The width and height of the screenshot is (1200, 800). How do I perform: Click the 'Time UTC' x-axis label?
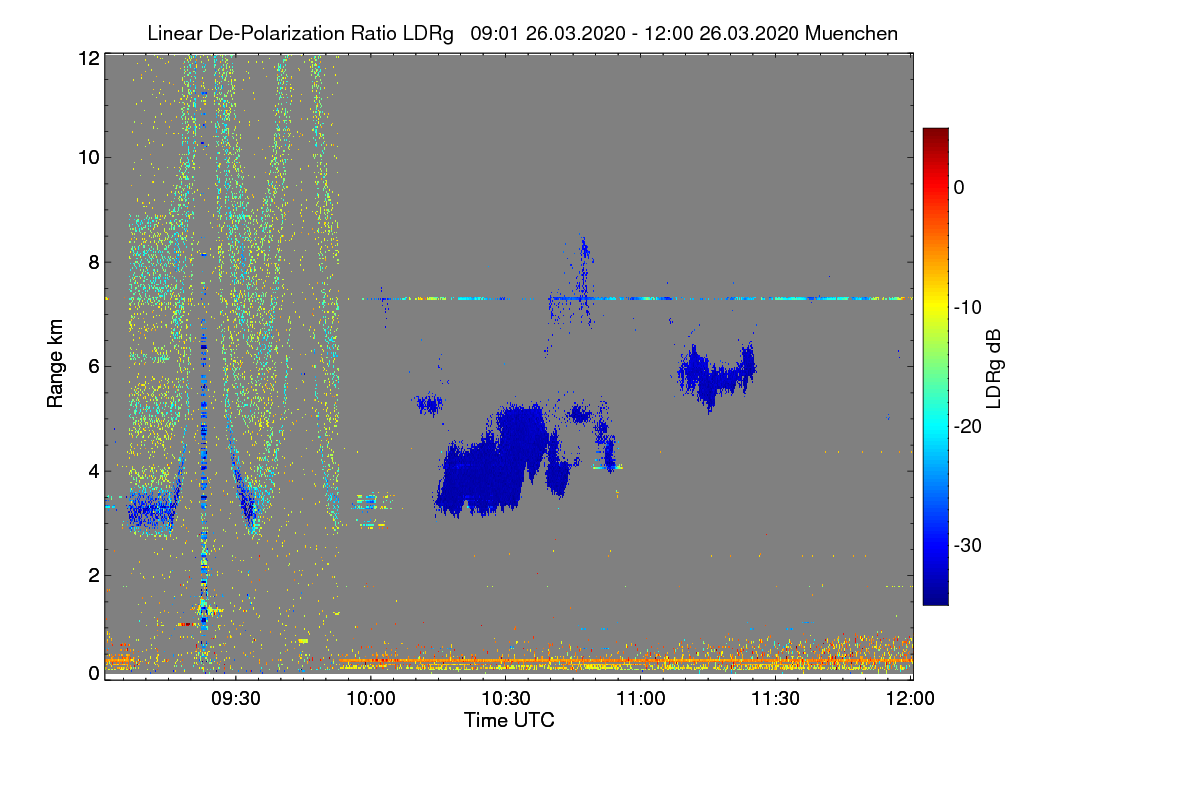tap(509, 719)
